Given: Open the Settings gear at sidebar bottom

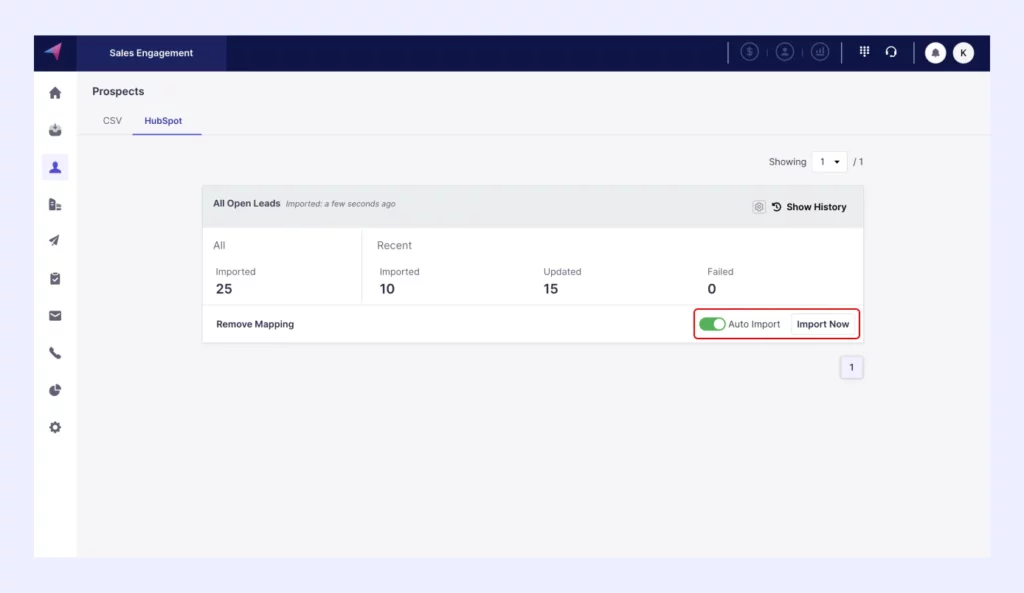Looking at the screenshot, I should tap(55, 427).
